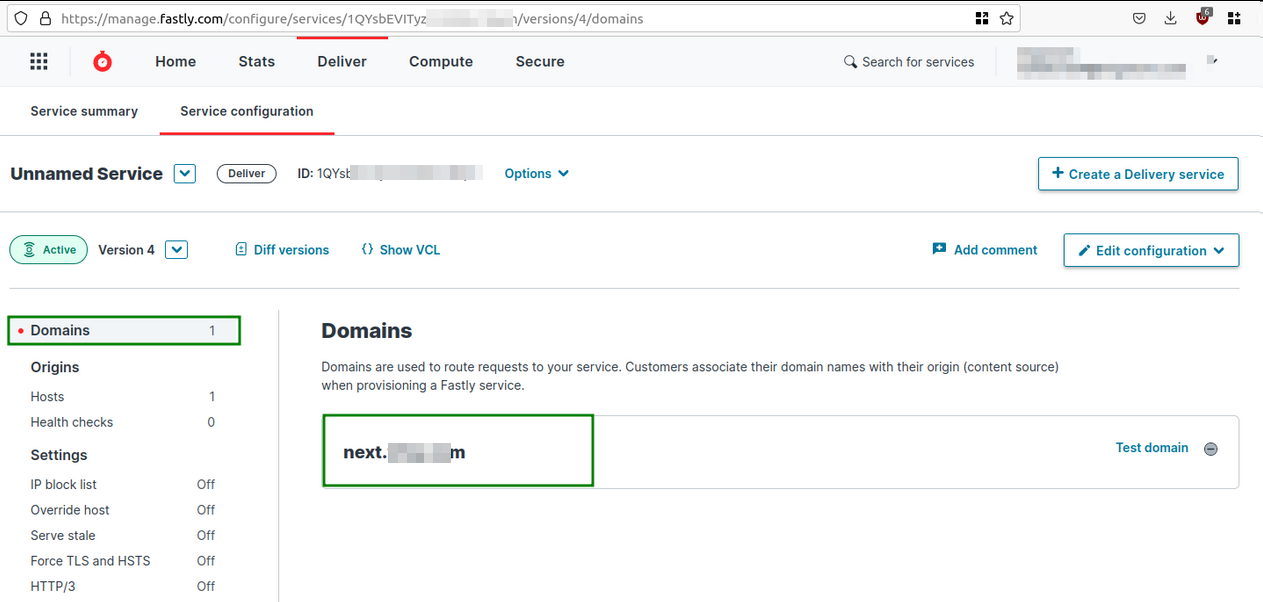Viewport: 1263px width, 602px height.
Task: Expand the Options dropdown menu
Action: click(x=537, y=174)
